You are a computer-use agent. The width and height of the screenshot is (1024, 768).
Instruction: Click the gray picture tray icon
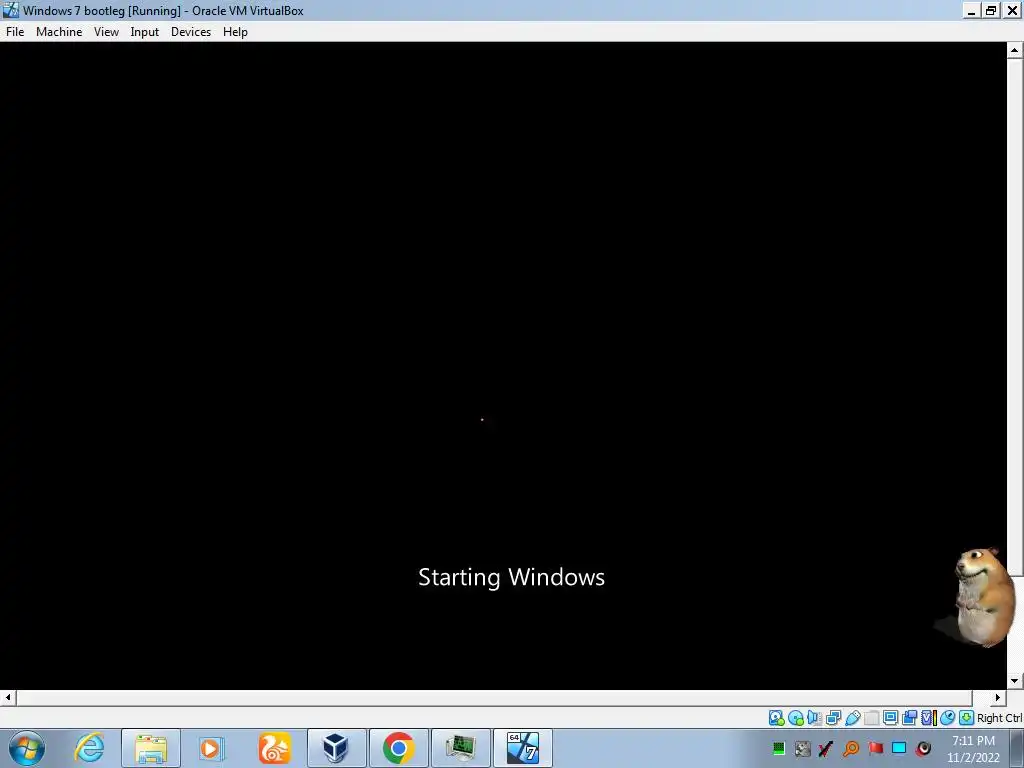point(803,748)
